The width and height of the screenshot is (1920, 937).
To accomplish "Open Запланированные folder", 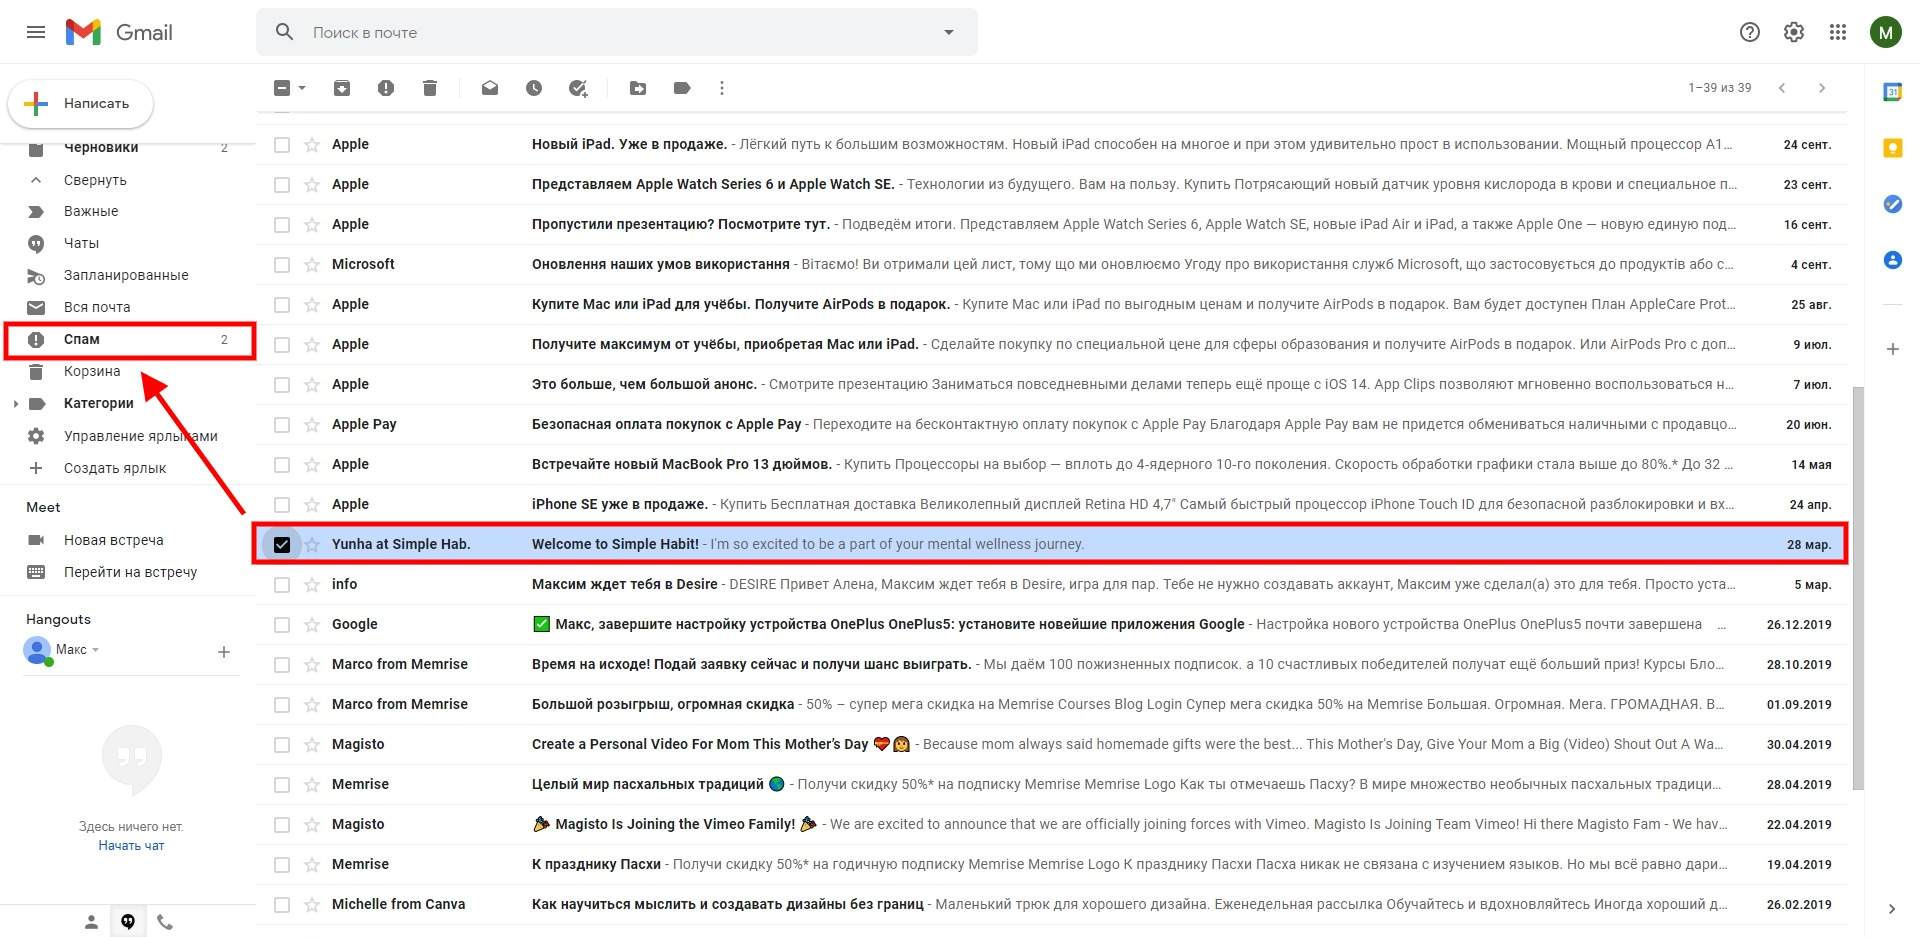I will pyautogui.click(x=128, y=275).
